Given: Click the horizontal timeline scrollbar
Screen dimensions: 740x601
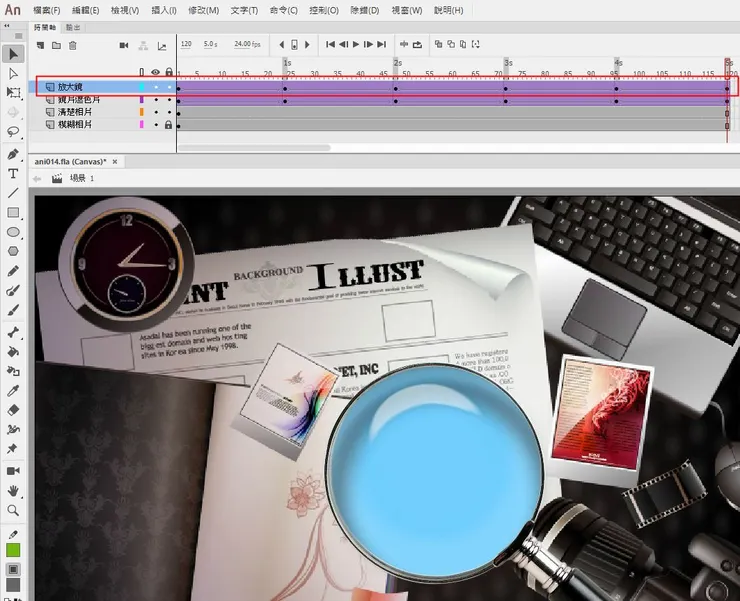Looking at the screenshot, I should tap(254, 148).
